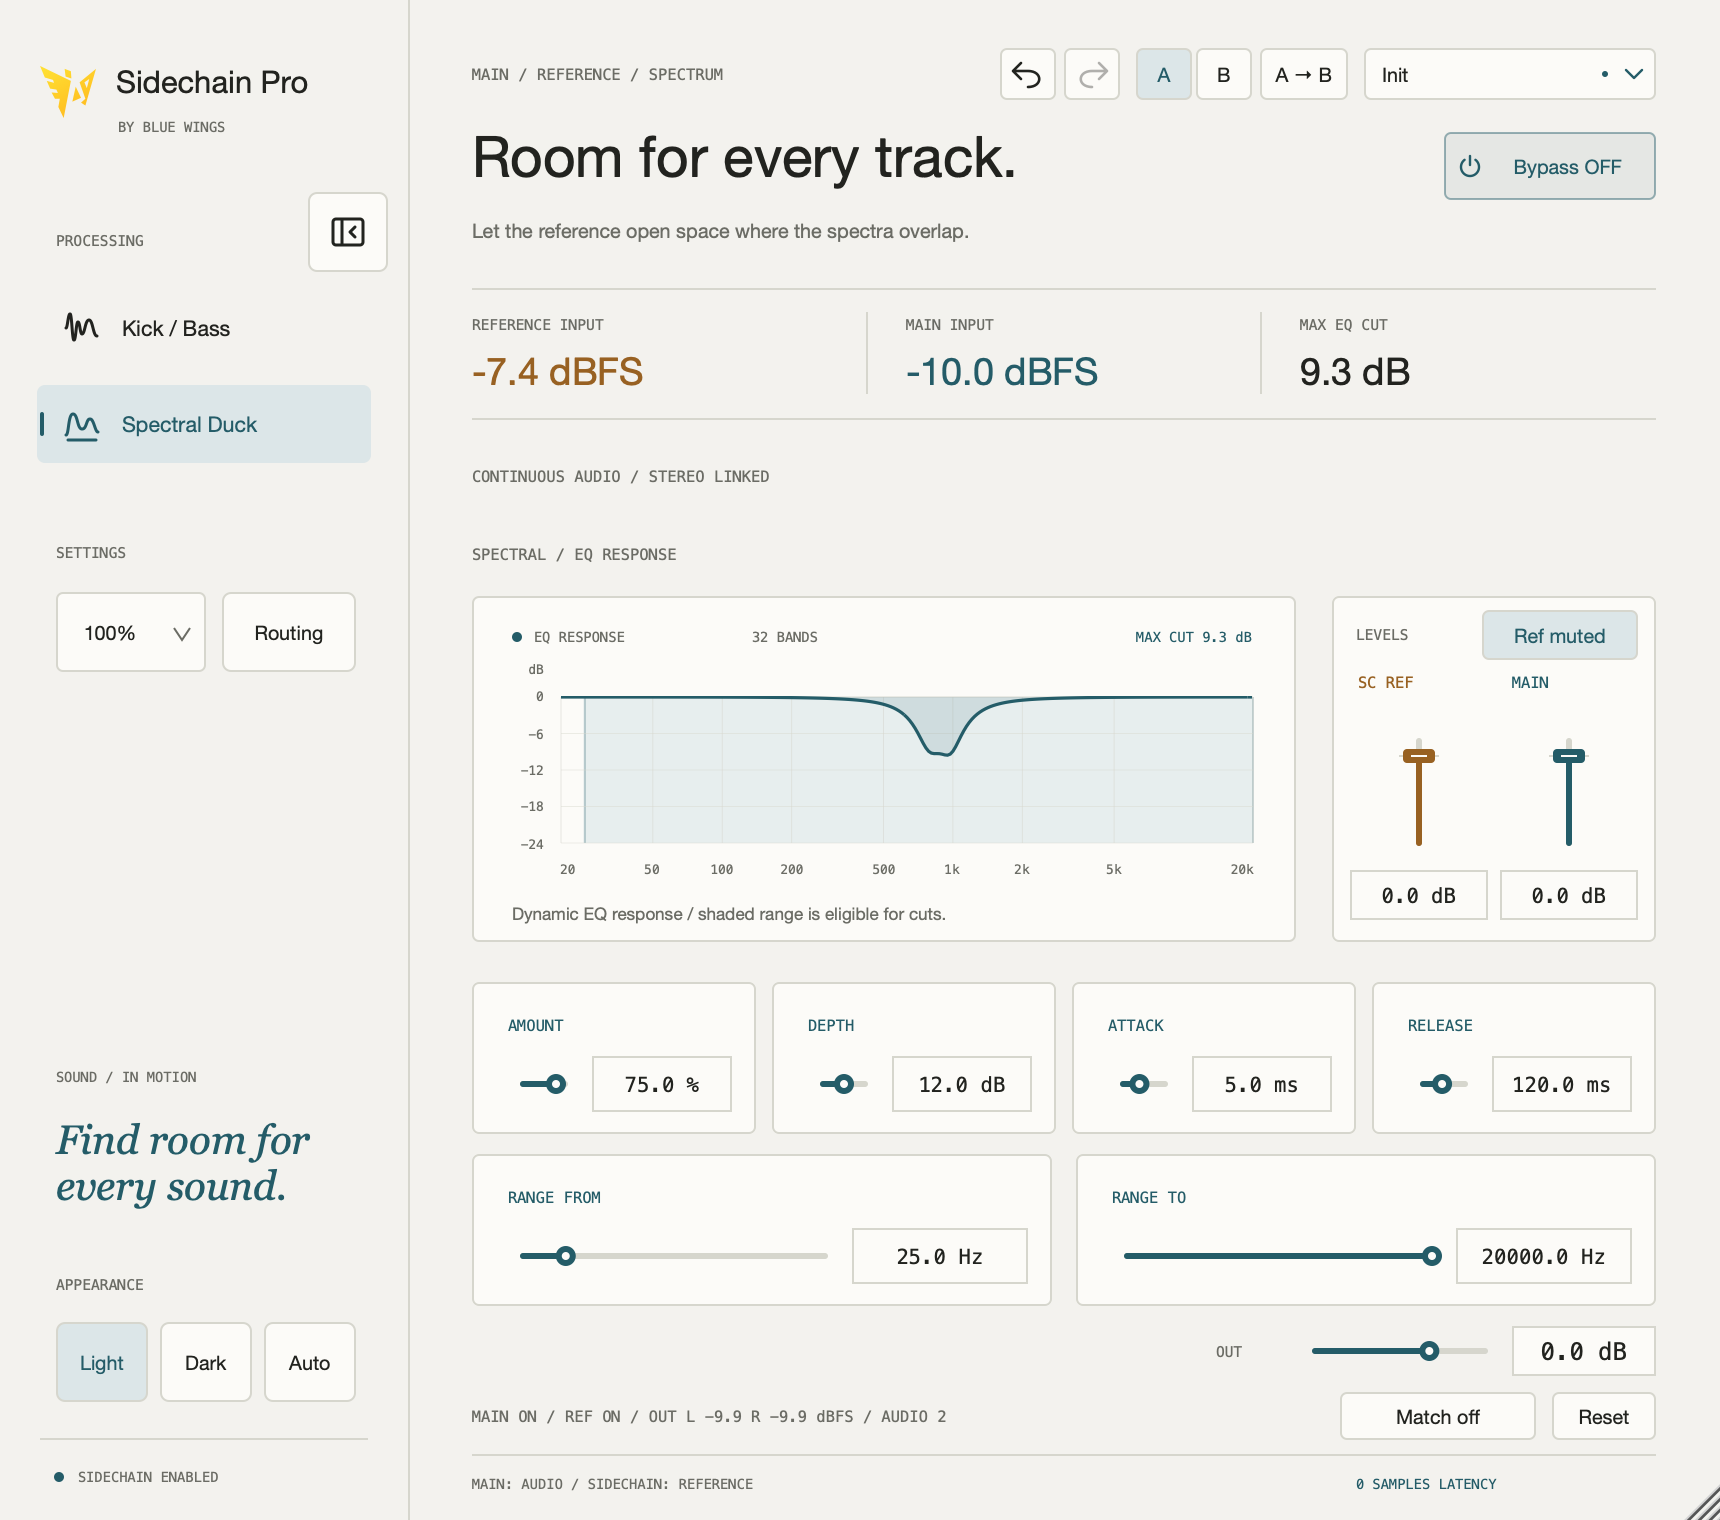Screen dimensions: 1720x1520
Task: Adjust the Attack slider handle
Action: (1139, 1084)
